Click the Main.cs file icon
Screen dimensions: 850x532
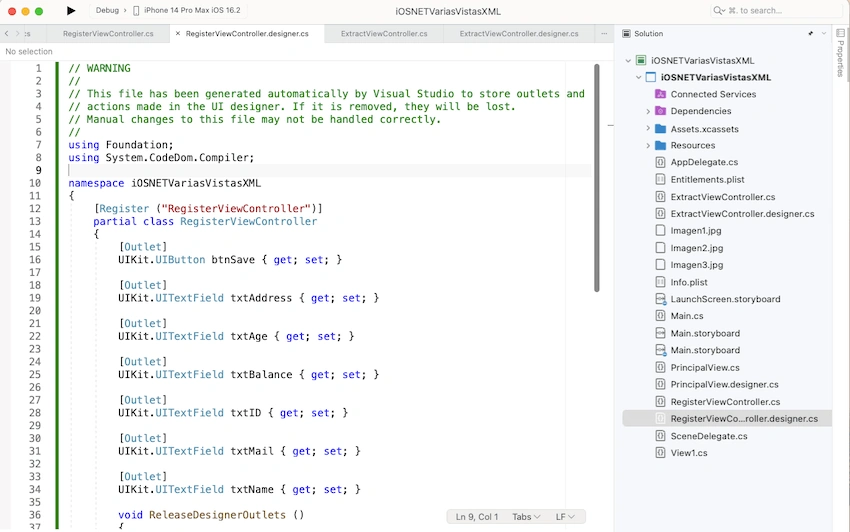[x=660, y=316]
